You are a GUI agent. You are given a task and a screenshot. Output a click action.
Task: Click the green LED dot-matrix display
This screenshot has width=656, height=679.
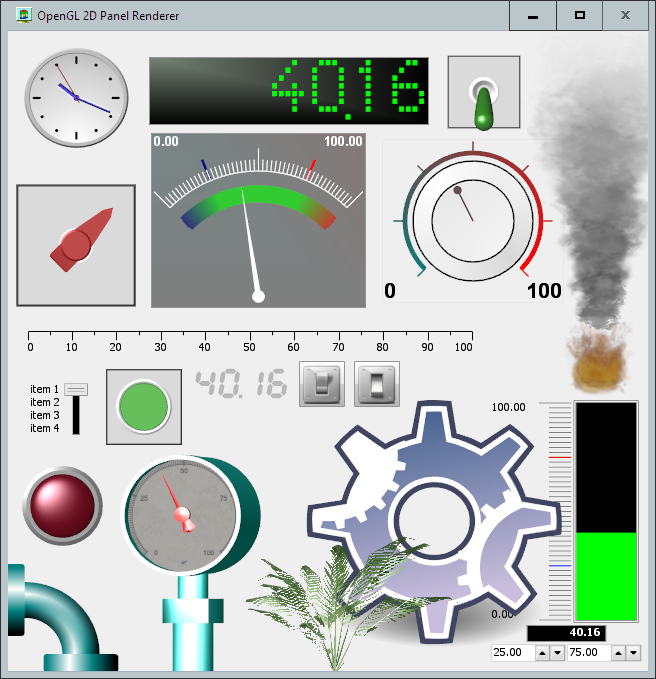(x=289, y=91)
